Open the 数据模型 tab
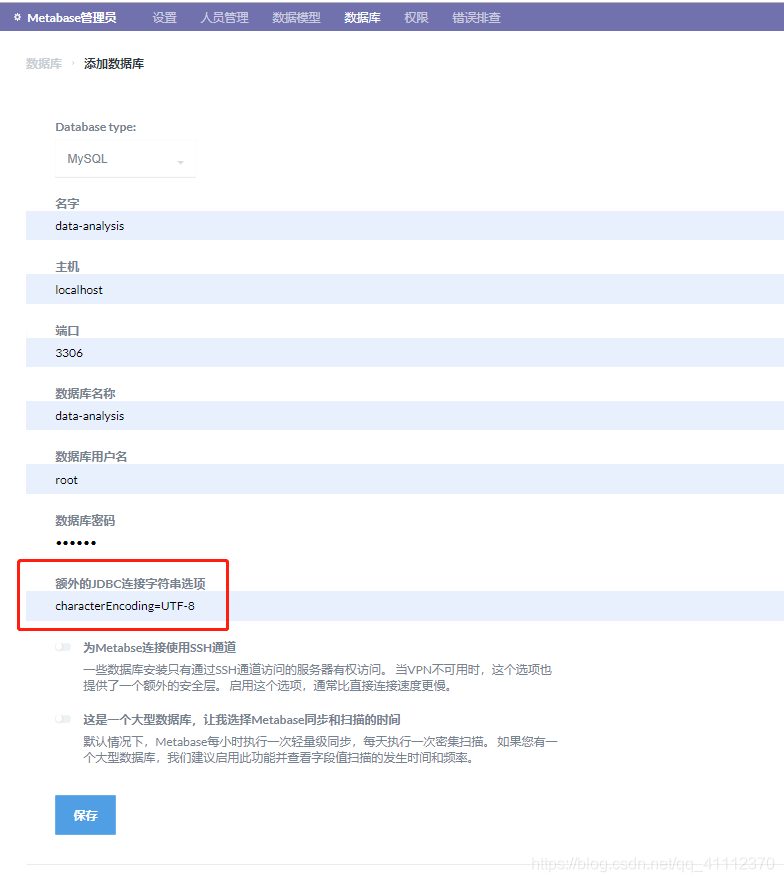The image size is (784, 882). [296, 18]
